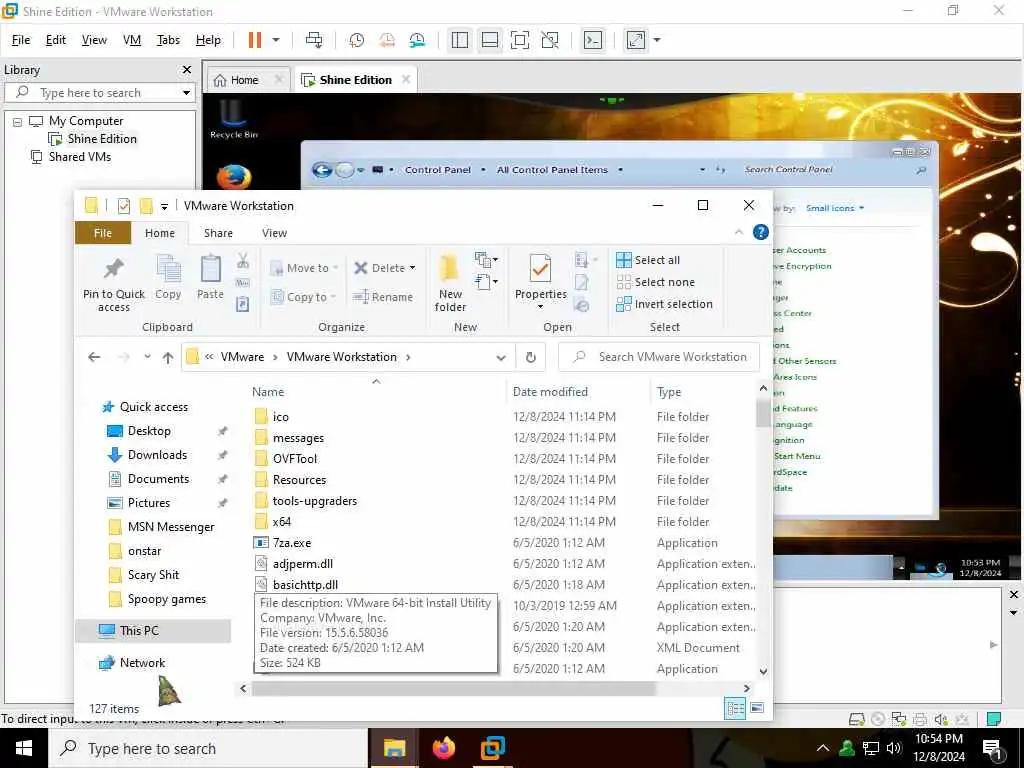Open the console view icon

pyautogui.click(x=593, y=40)
